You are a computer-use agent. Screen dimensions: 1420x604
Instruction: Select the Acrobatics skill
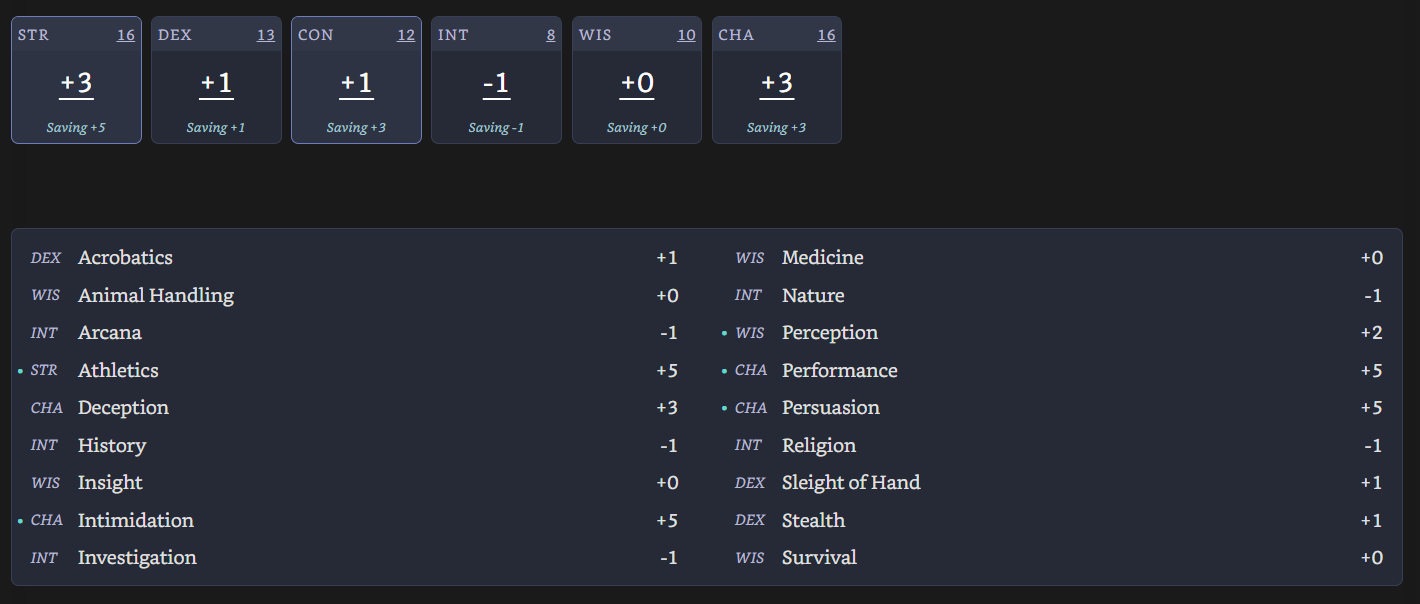125,258
